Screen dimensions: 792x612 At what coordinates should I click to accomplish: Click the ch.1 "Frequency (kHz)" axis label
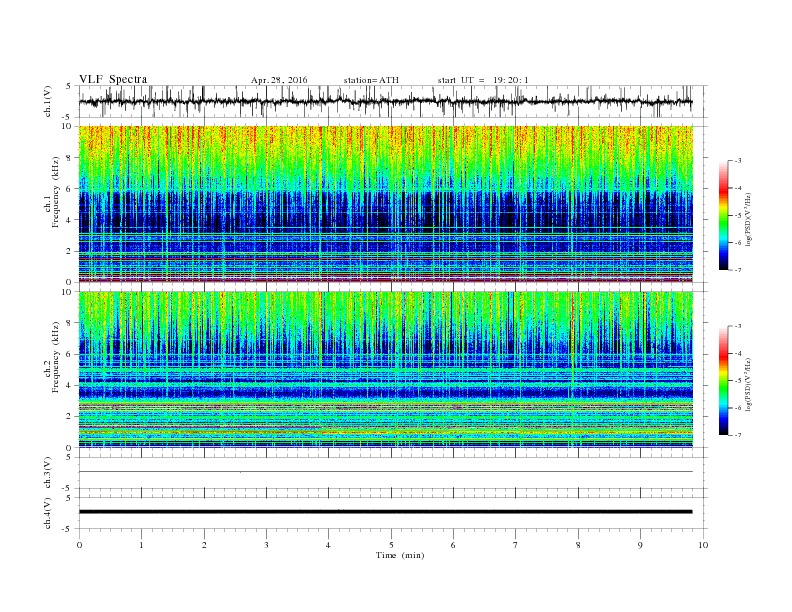[56, 191]
